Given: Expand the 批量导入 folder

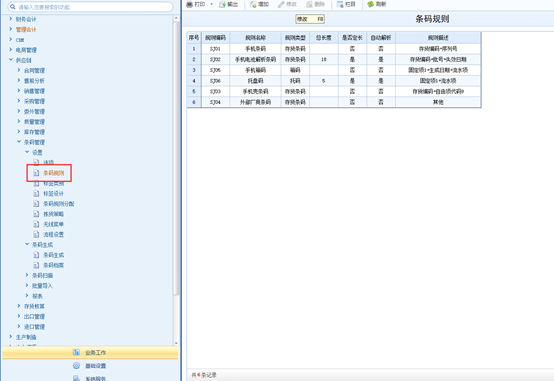Looking at the screenshot, I should coord(27,285).
